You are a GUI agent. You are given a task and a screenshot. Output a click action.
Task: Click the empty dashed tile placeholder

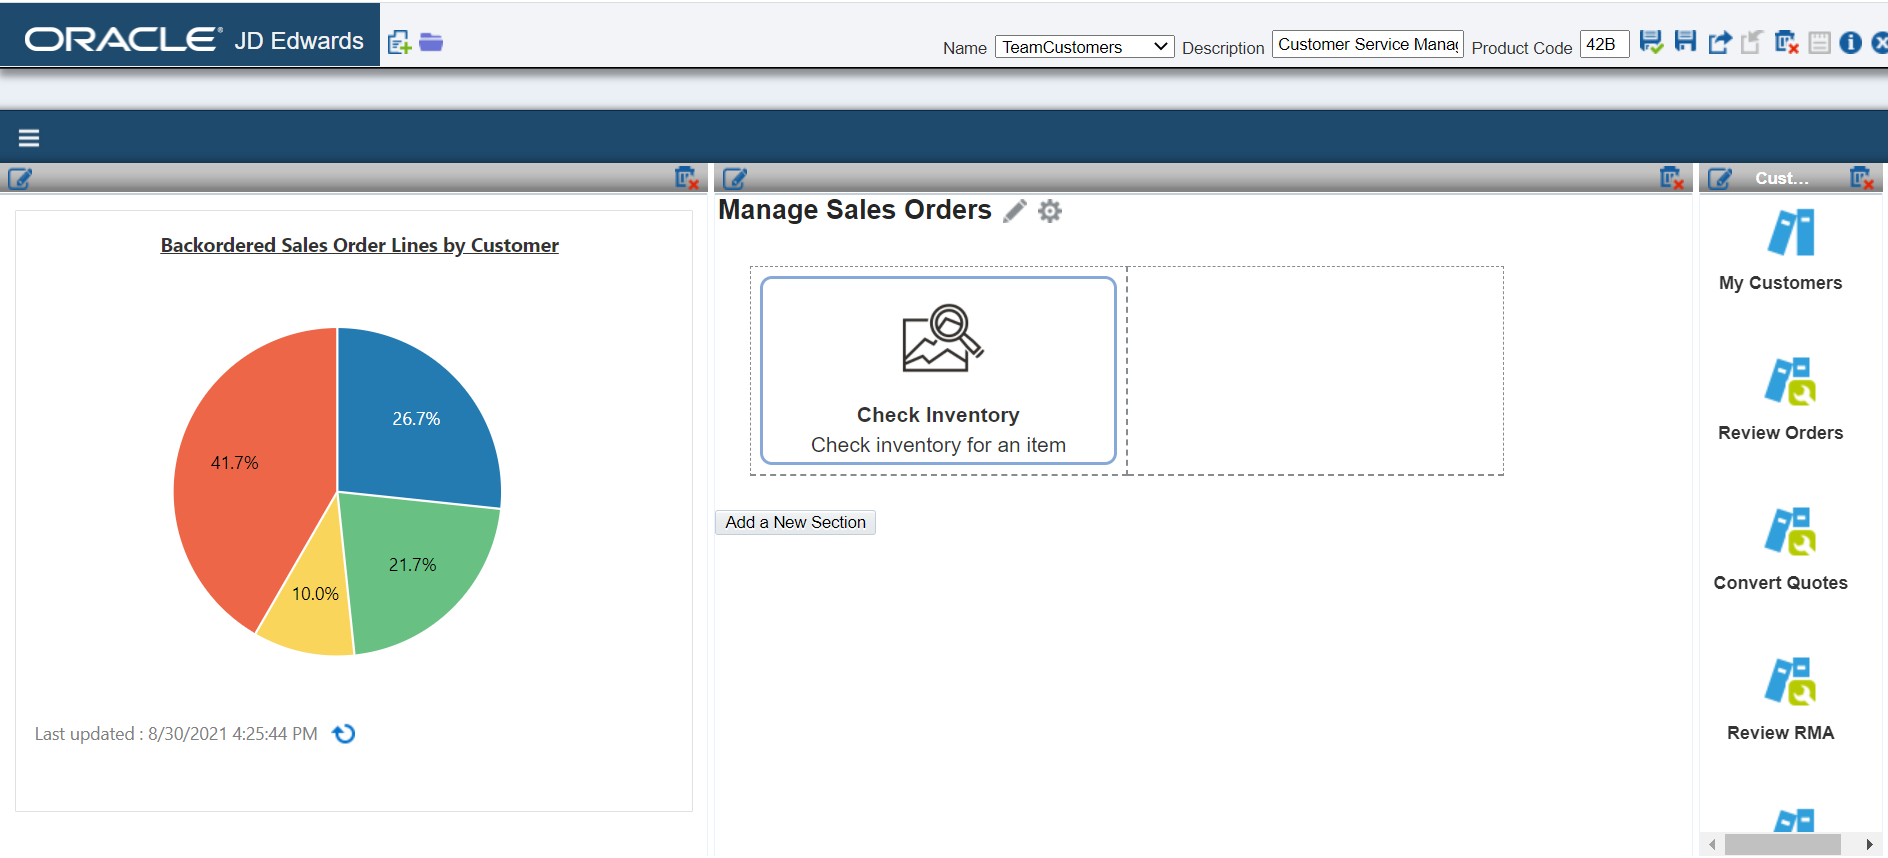click(1315, 371)
